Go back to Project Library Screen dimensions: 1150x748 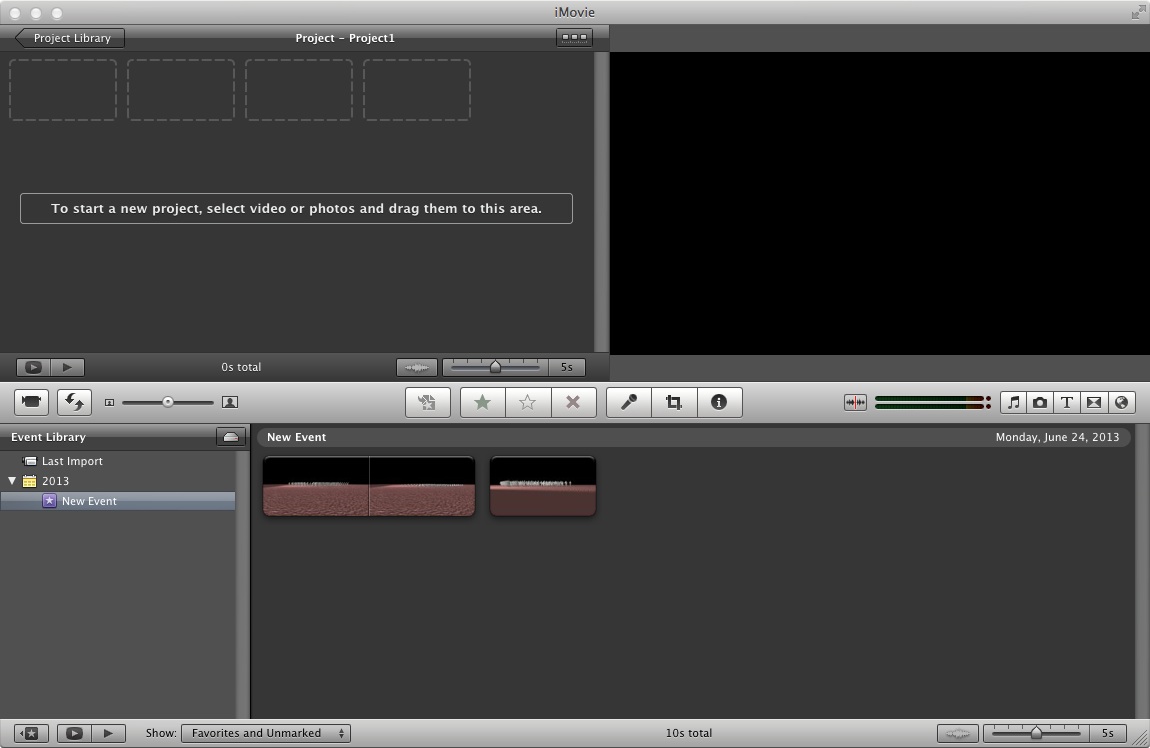[70, 38]
